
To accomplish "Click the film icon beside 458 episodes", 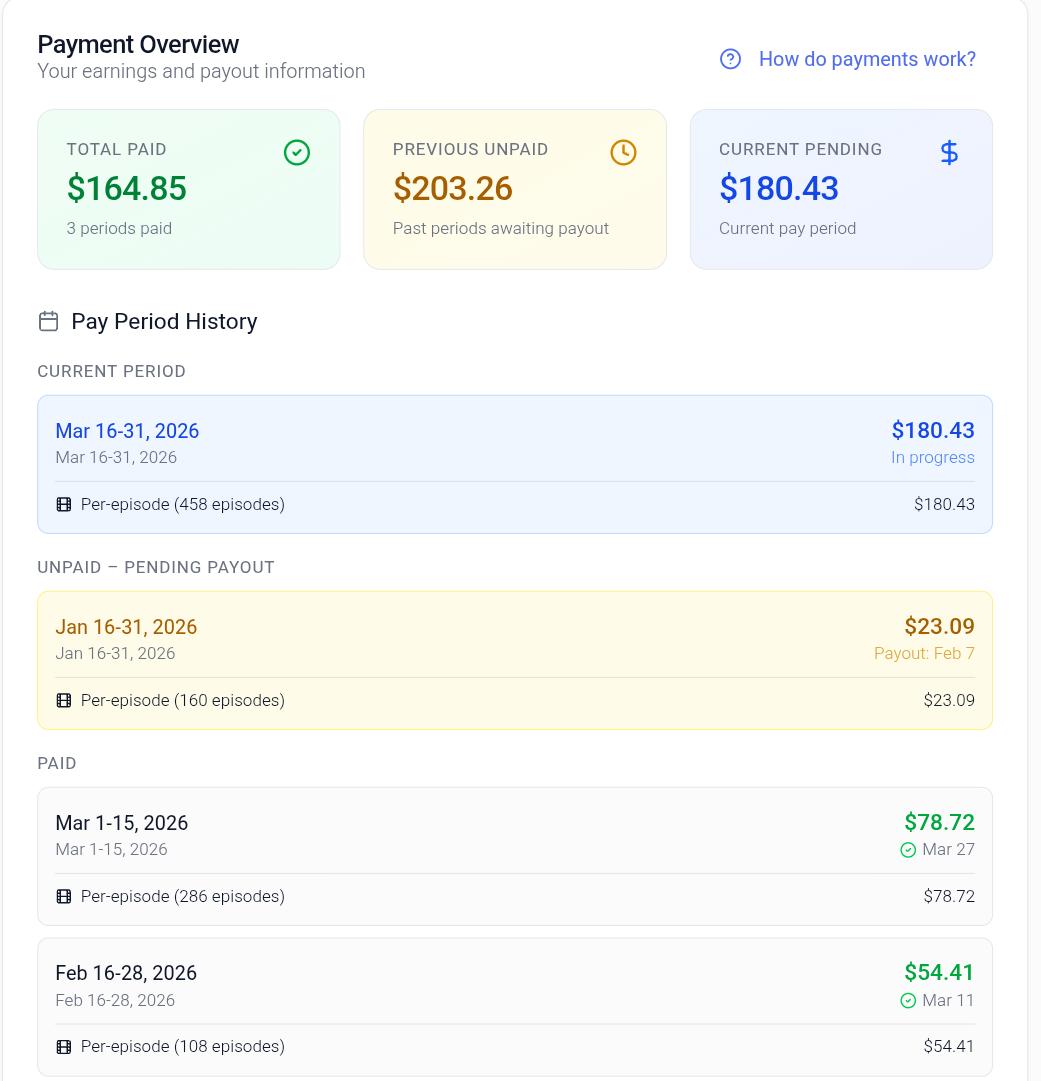I will coord(63,505).
